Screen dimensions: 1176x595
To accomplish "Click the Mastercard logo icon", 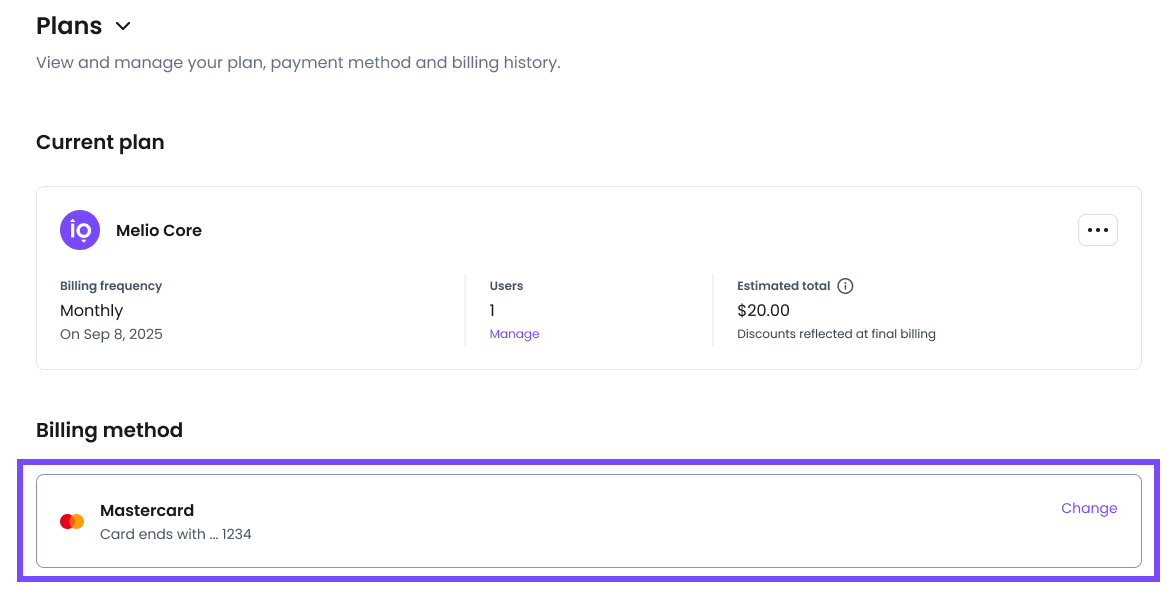I will (x=72, y=521).
